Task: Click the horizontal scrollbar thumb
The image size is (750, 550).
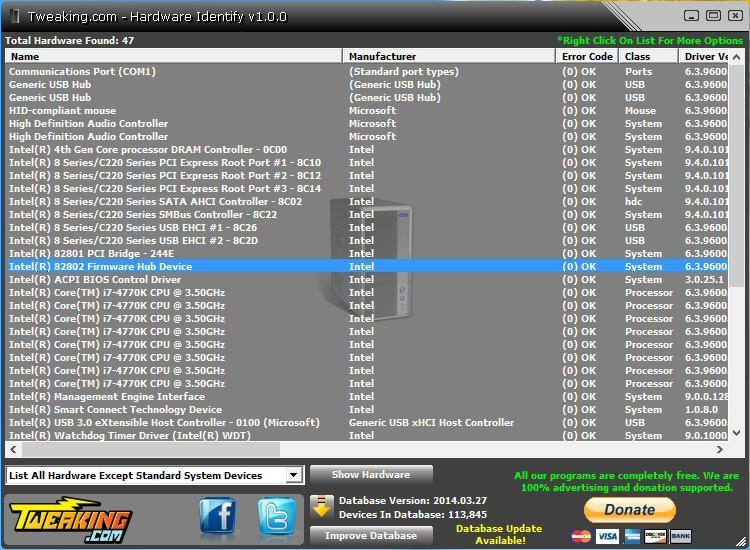Action: [x=151, y=449]
